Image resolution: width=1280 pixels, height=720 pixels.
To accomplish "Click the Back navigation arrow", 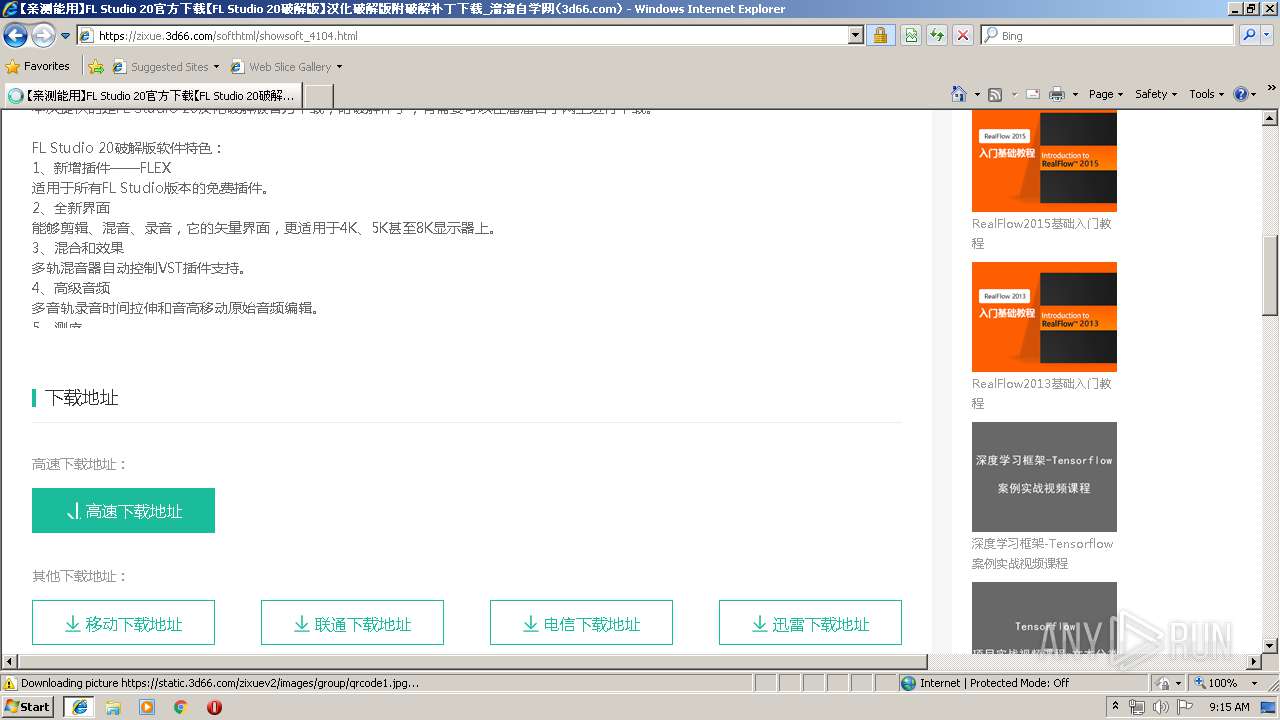I will tap(16, 36).
